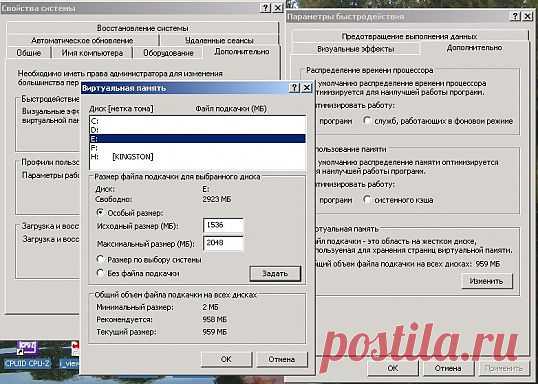Select drive C: in the disk list

(x=197, y=121)
